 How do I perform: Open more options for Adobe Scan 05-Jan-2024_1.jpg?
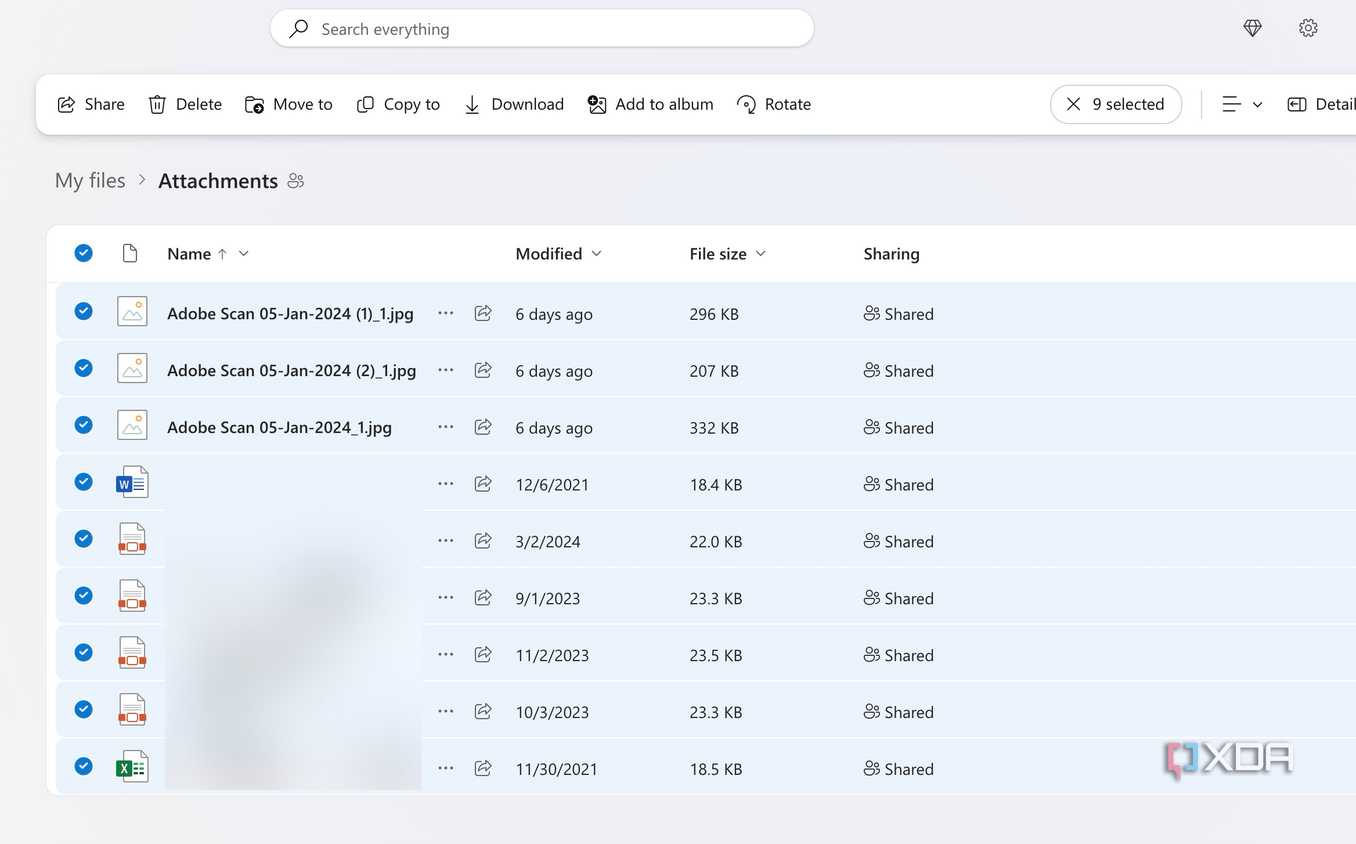pos(446,427)
